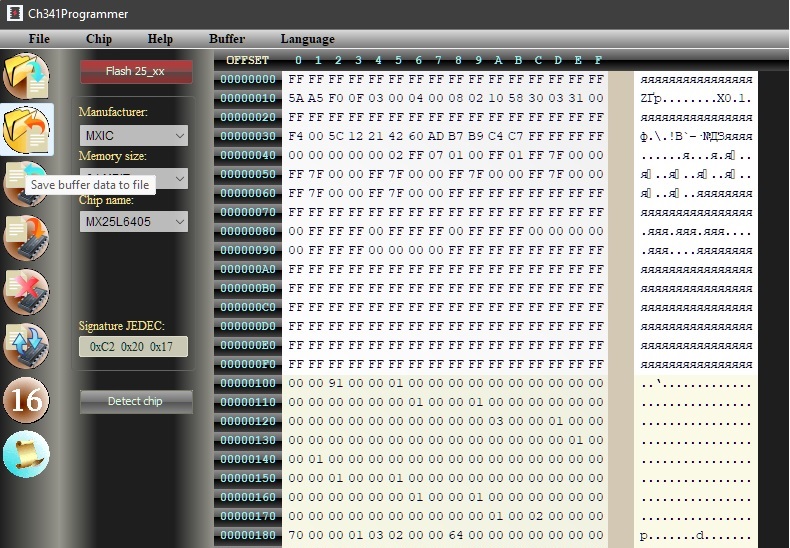Click the Save buffer data to file tooltip
This screenshot has height=548, width=790.
point(90,185)
